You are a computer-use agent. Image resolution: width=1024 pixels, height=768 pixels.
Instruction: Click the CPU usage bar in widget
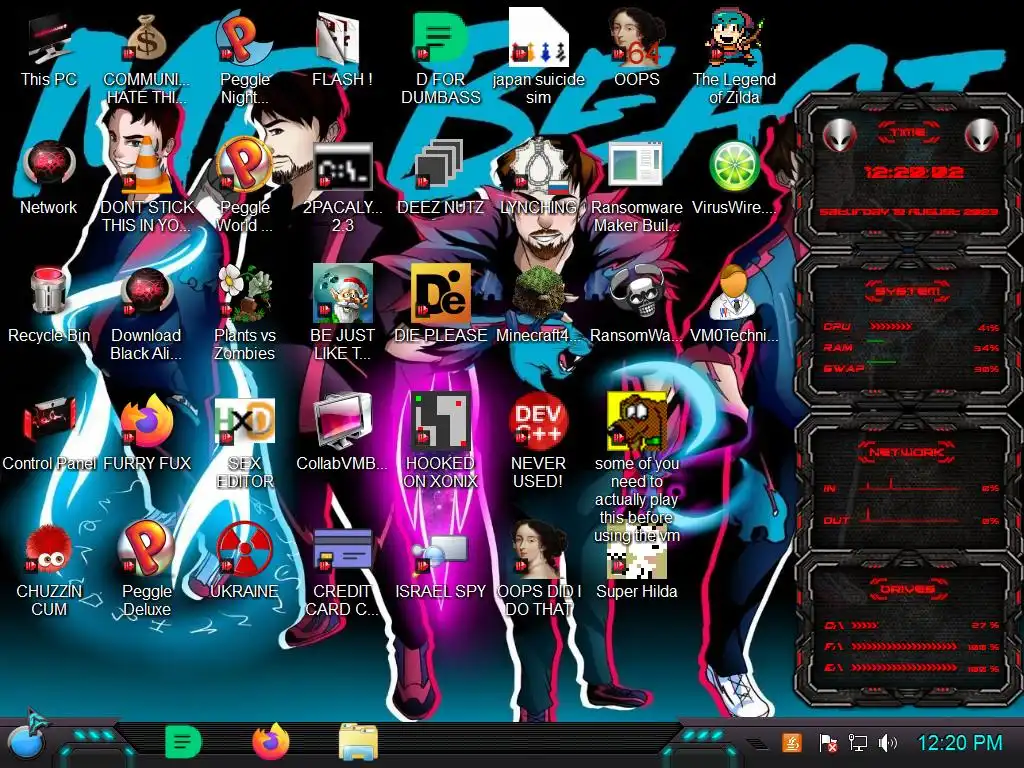tap(891, 327)
